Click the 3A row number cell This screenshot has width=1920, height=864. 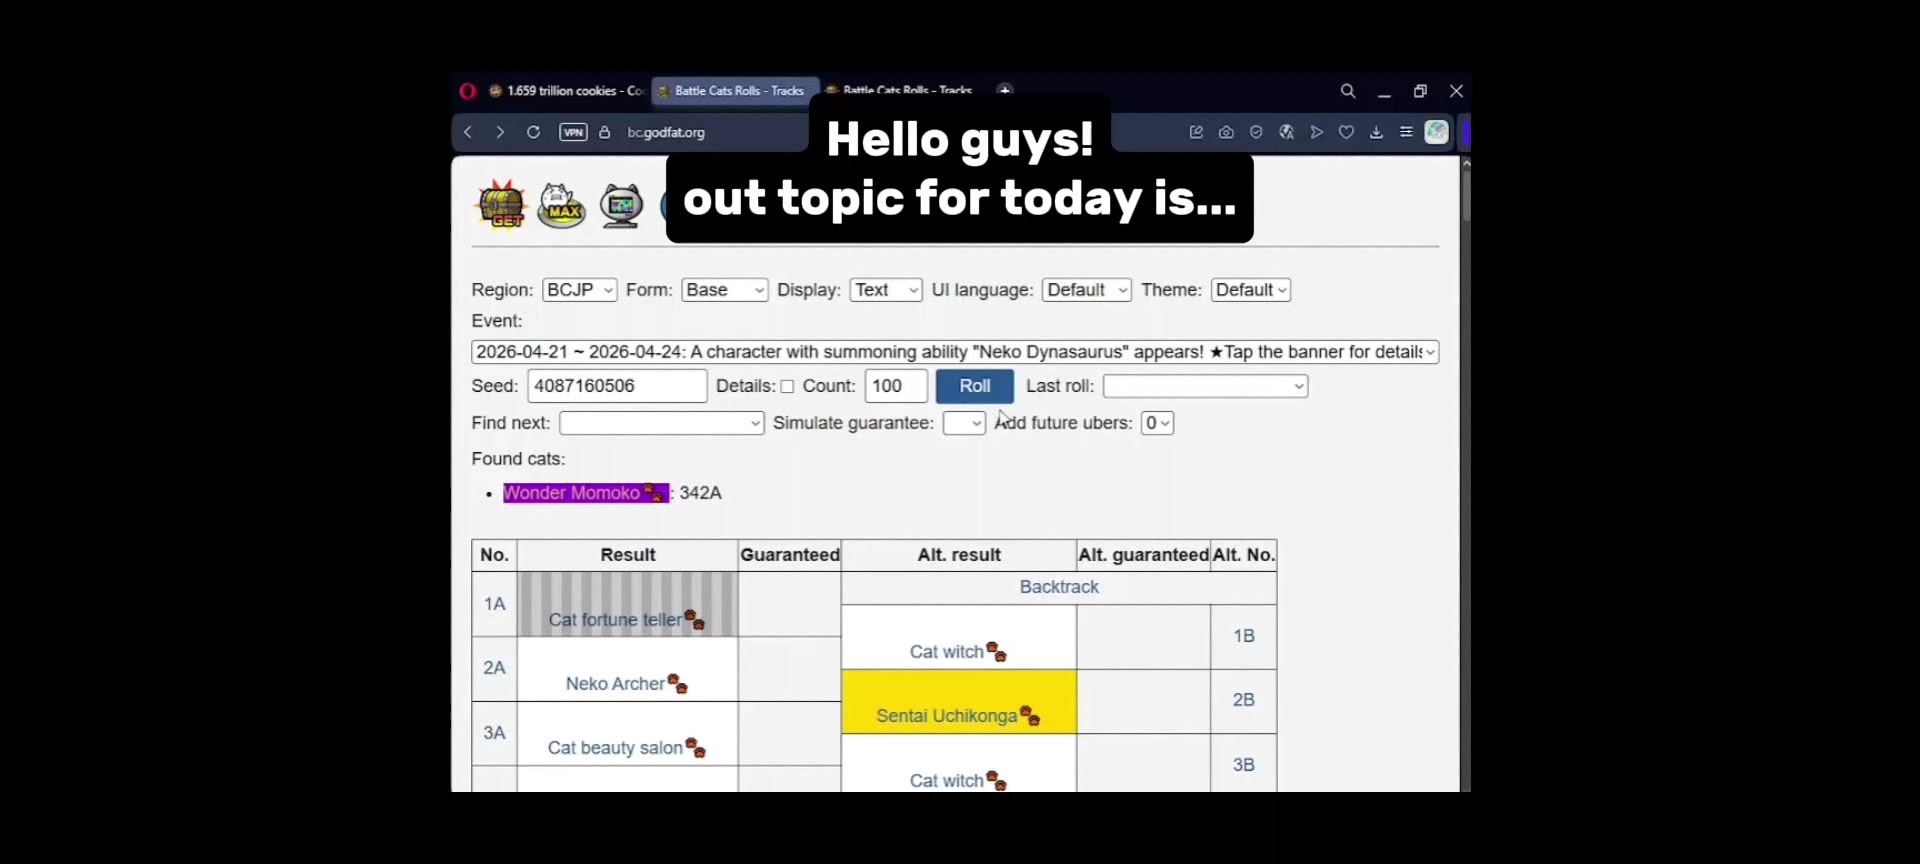(x=495, y=733)
